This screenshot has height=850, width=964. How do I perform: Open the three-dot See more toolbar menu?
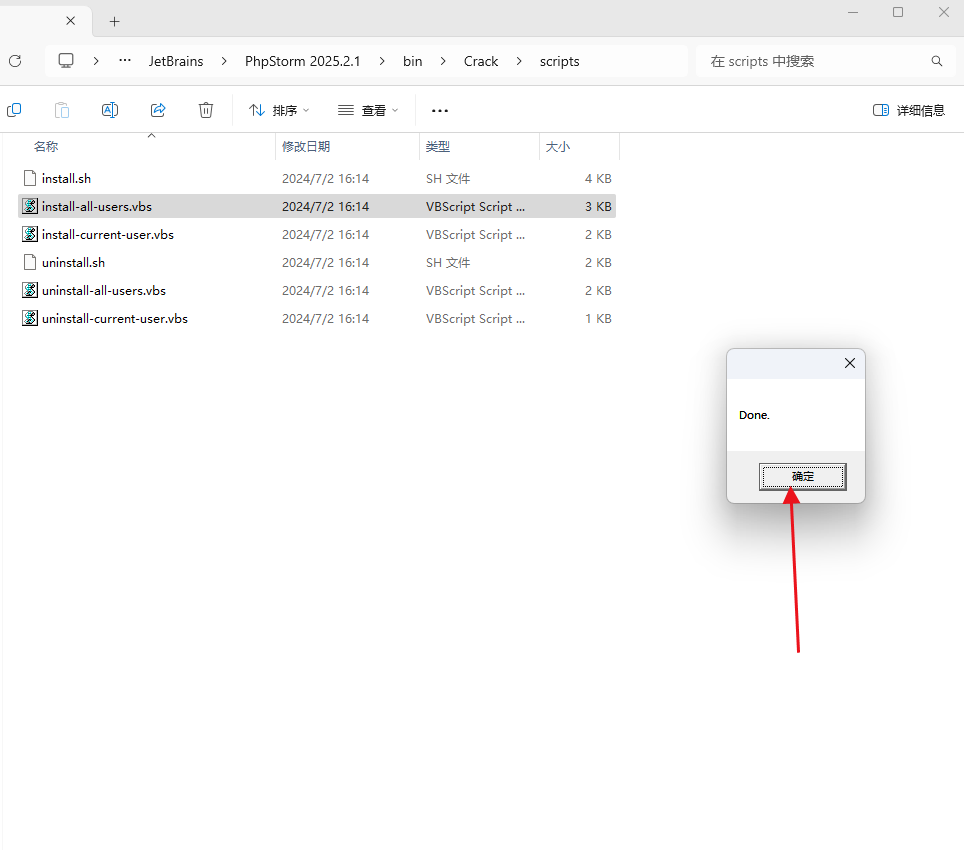coord(440,111)
